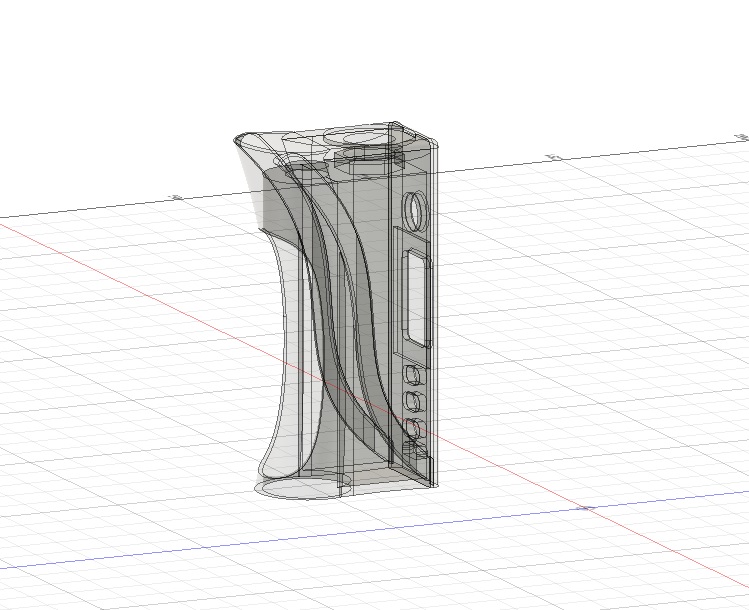This screenshot has height=610, width=749.
Task: Select the small port cutout below the button holes
Action: pos(414,450)
